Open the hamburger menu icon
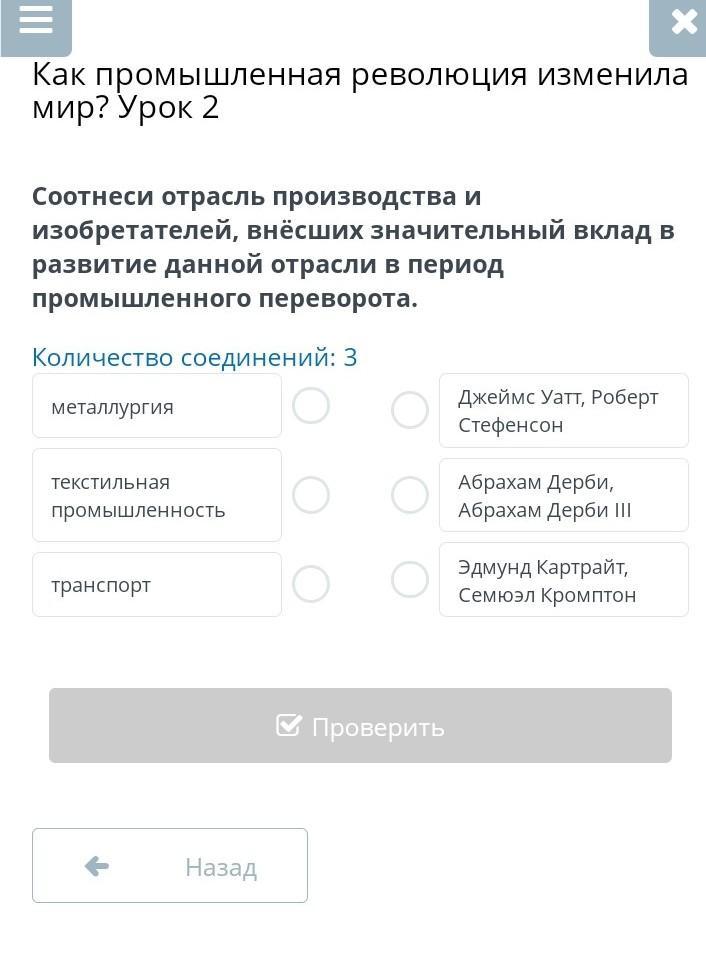This screenshot has height=954, width=706. [x=36, y=21]
